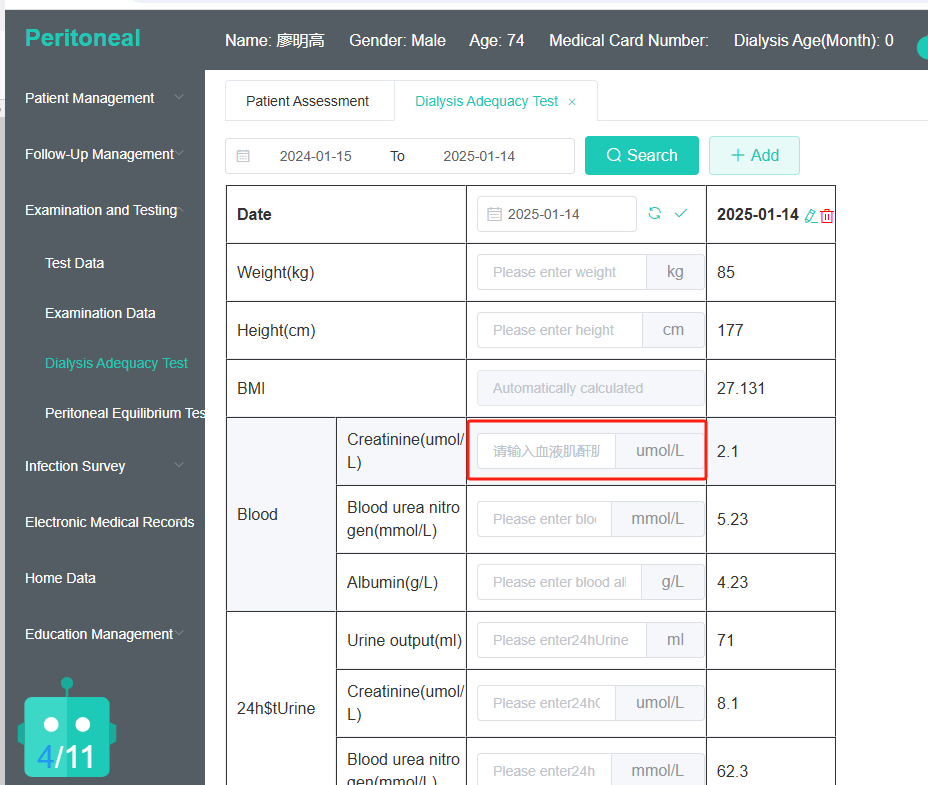This screenshot has height=785, width=928.
Task: Click the Search button
Action: 642,155
